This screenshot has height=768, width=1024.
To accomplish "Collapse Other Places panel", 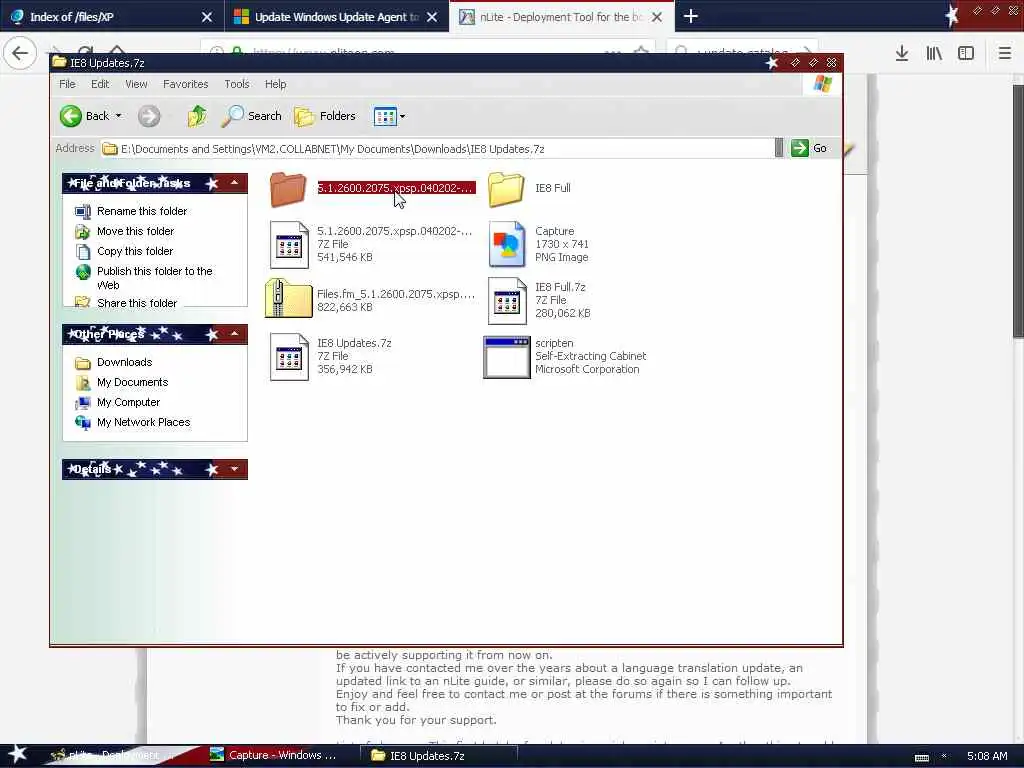I will [234, 334].
